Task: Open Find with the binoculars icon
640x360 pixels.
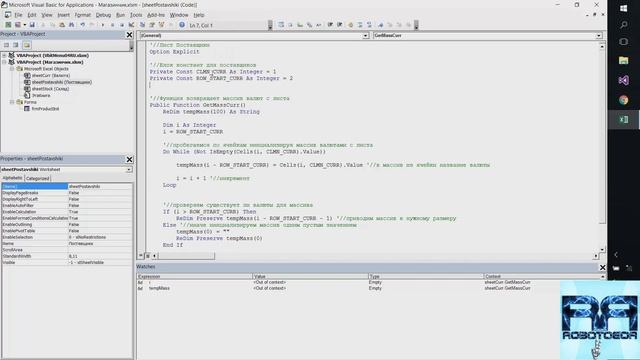Action: (71, 25)
